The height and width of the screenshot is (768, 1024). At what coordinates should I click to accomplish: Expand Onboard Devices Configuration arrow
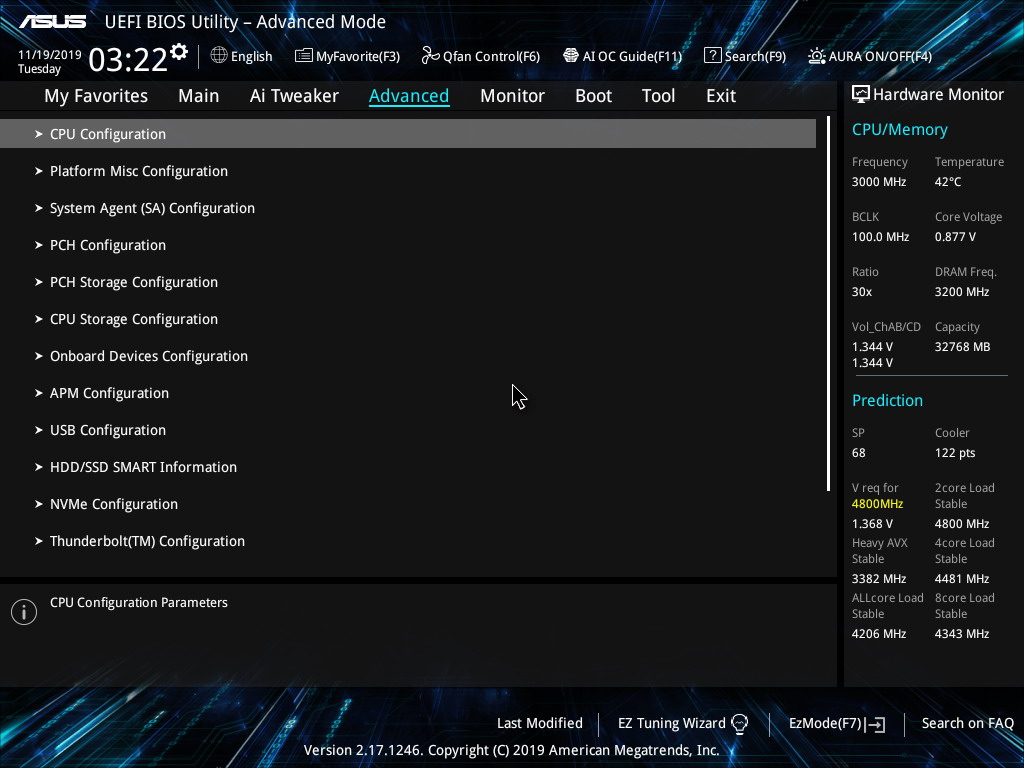click(39, 356)
